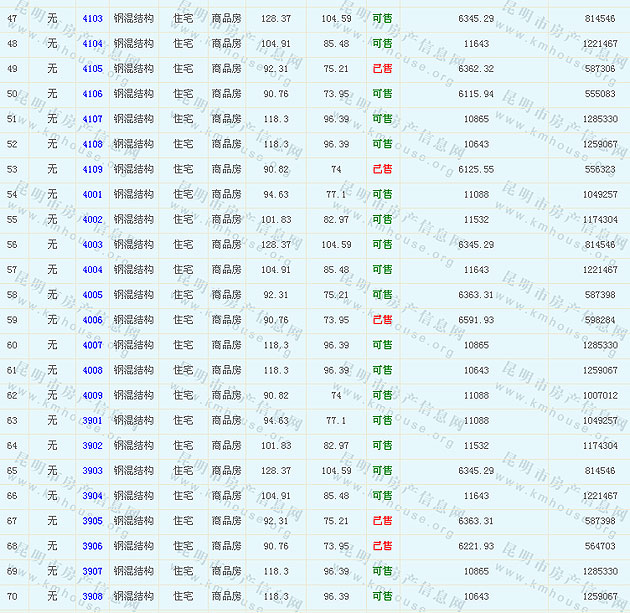Open room 4103 link
The width and height of the screenshot is (630, 613).
pyautogui.click(x=92, y=19)
